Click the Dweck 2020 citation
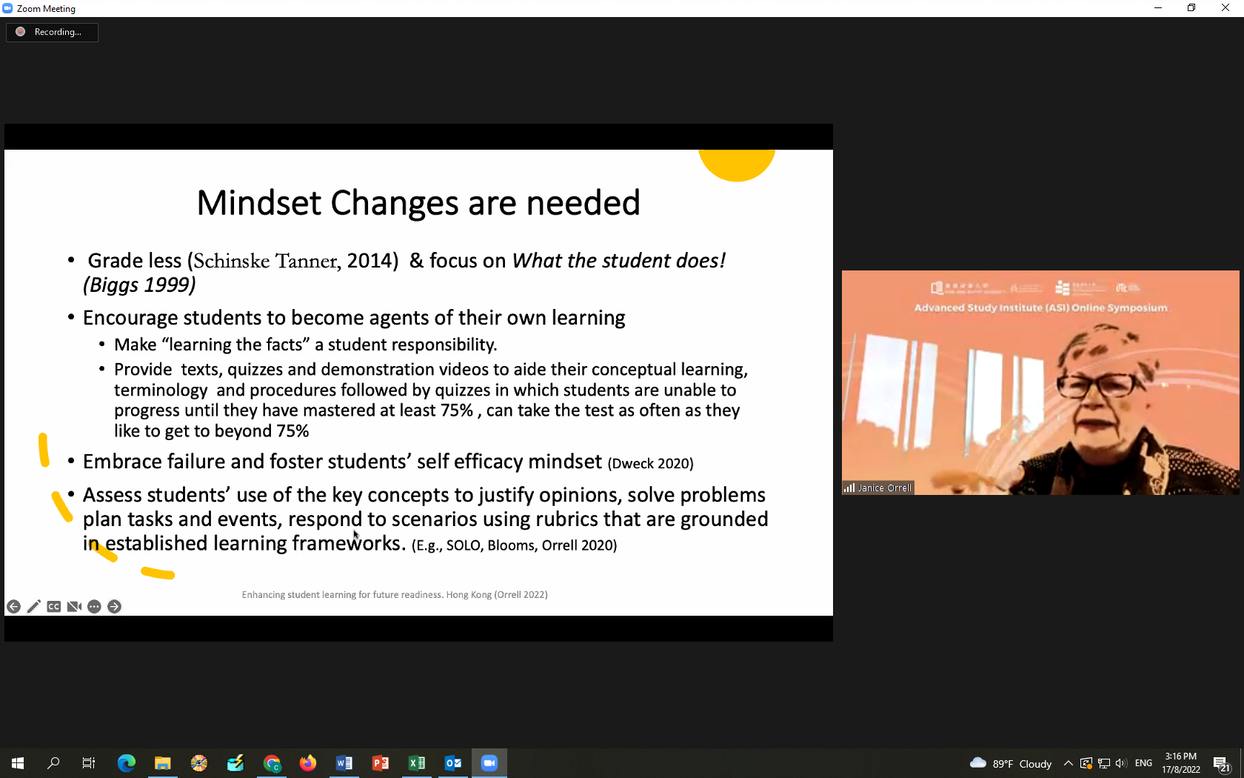 pyautogui.click(x=650, y=463)
